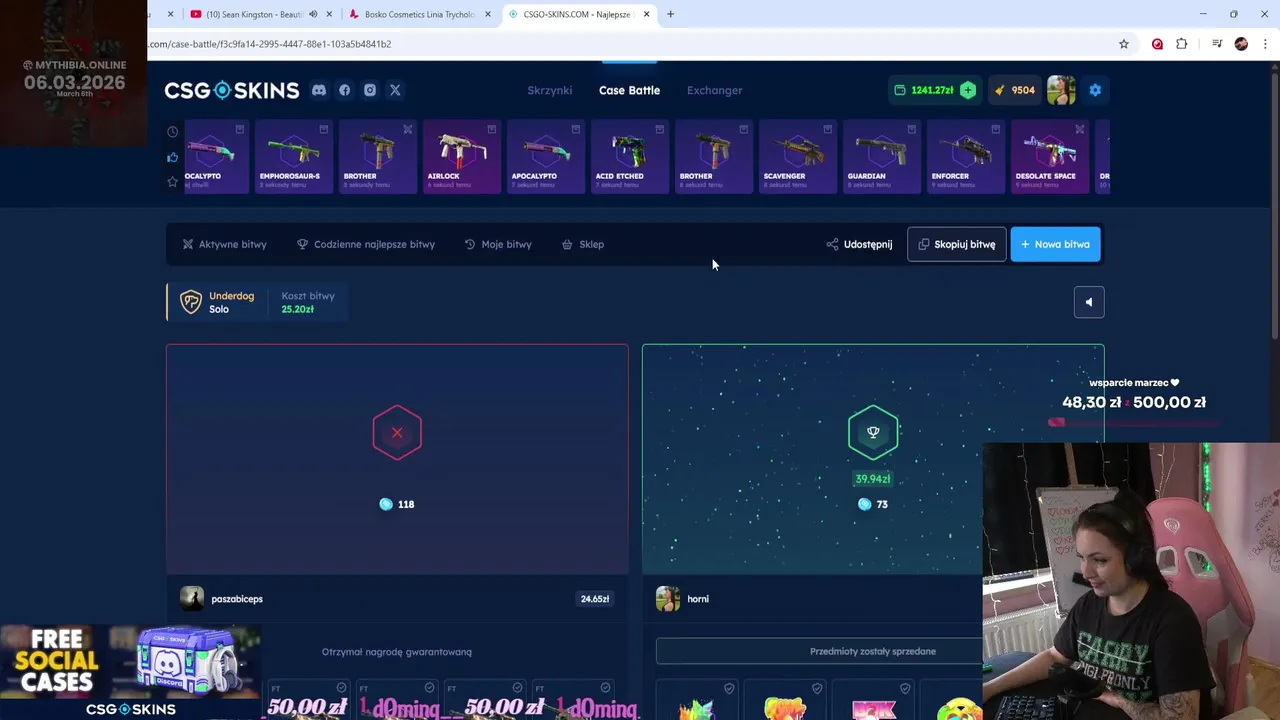Screen dimensions: 1280x720
Task: Open the AIRLOCK drop thumbnail
Action: point(461,156)
